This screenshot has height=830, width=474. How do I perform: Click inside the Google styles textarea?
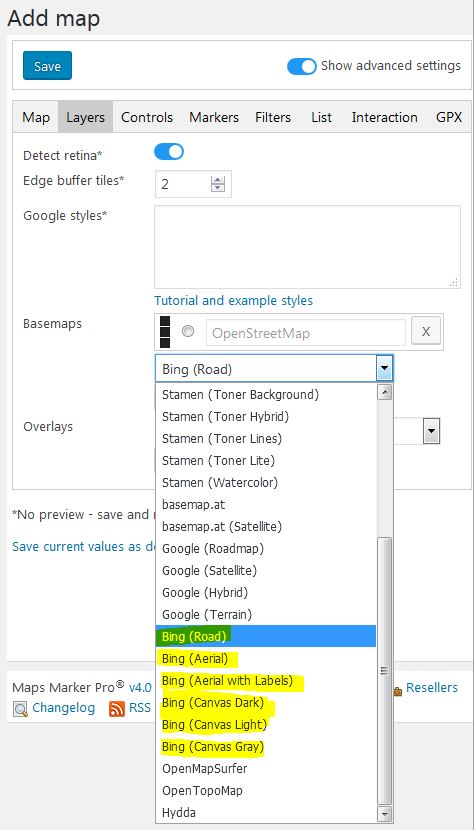[x=307, y=247]
